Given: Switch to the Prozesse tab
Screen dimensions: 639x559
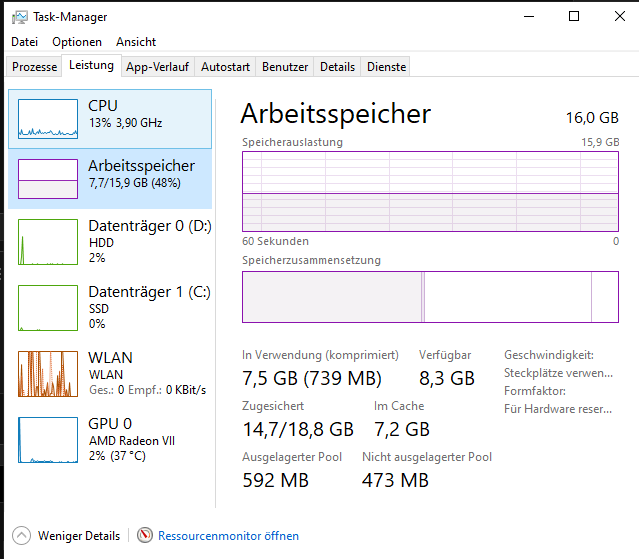Looking at the screenshot, I should point(35,67).
